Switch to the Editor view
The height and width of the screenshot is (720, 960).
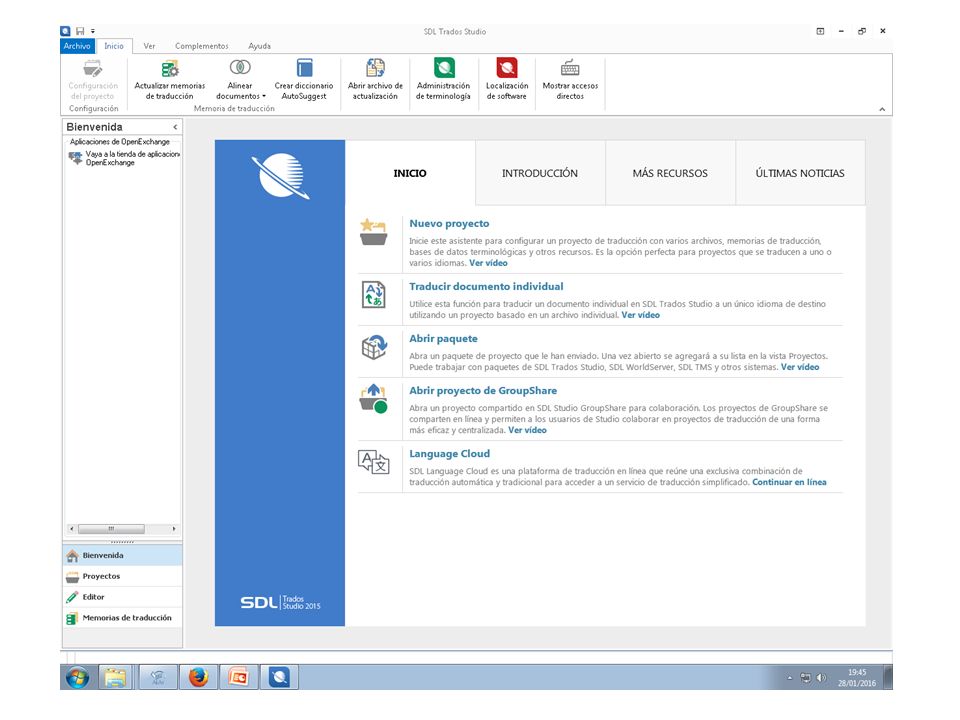click(122, 597)
